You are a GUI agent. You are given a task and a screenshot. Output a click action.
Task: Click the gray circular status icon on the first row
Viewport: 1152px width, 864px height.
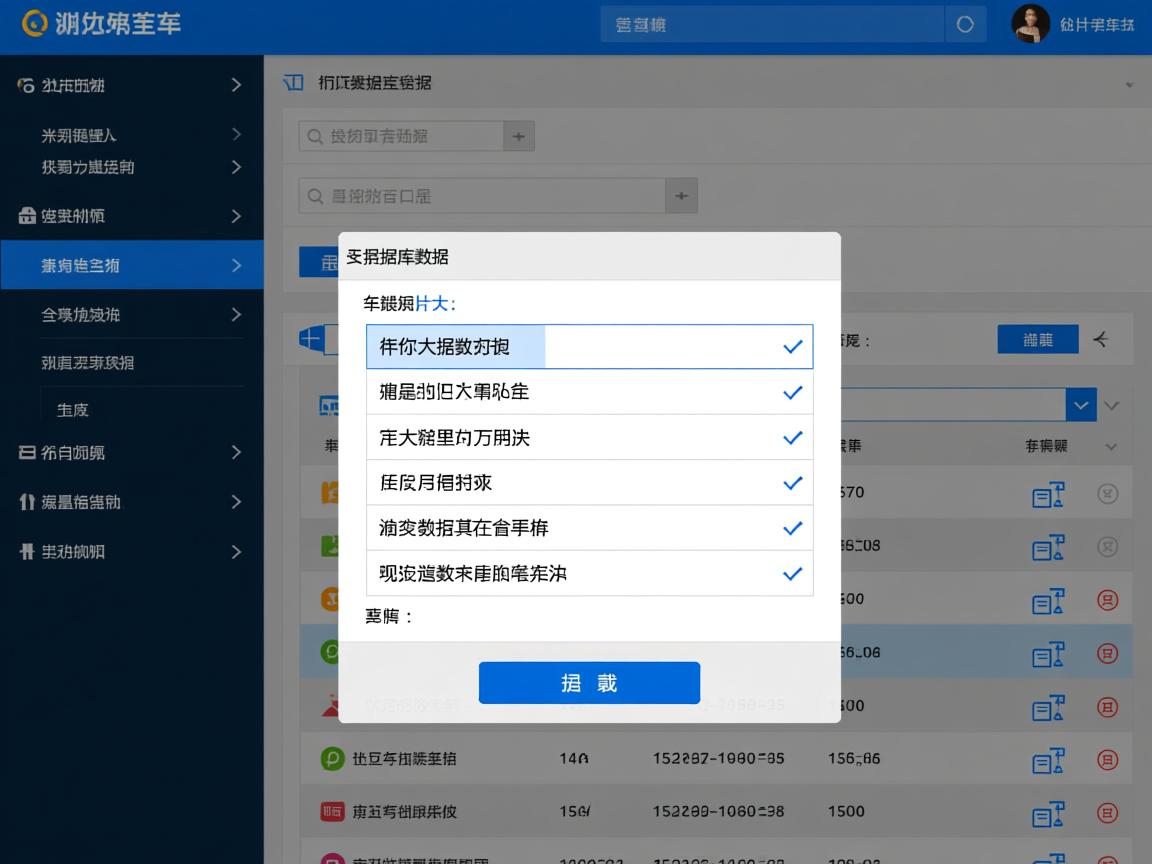pos(1107,495)
